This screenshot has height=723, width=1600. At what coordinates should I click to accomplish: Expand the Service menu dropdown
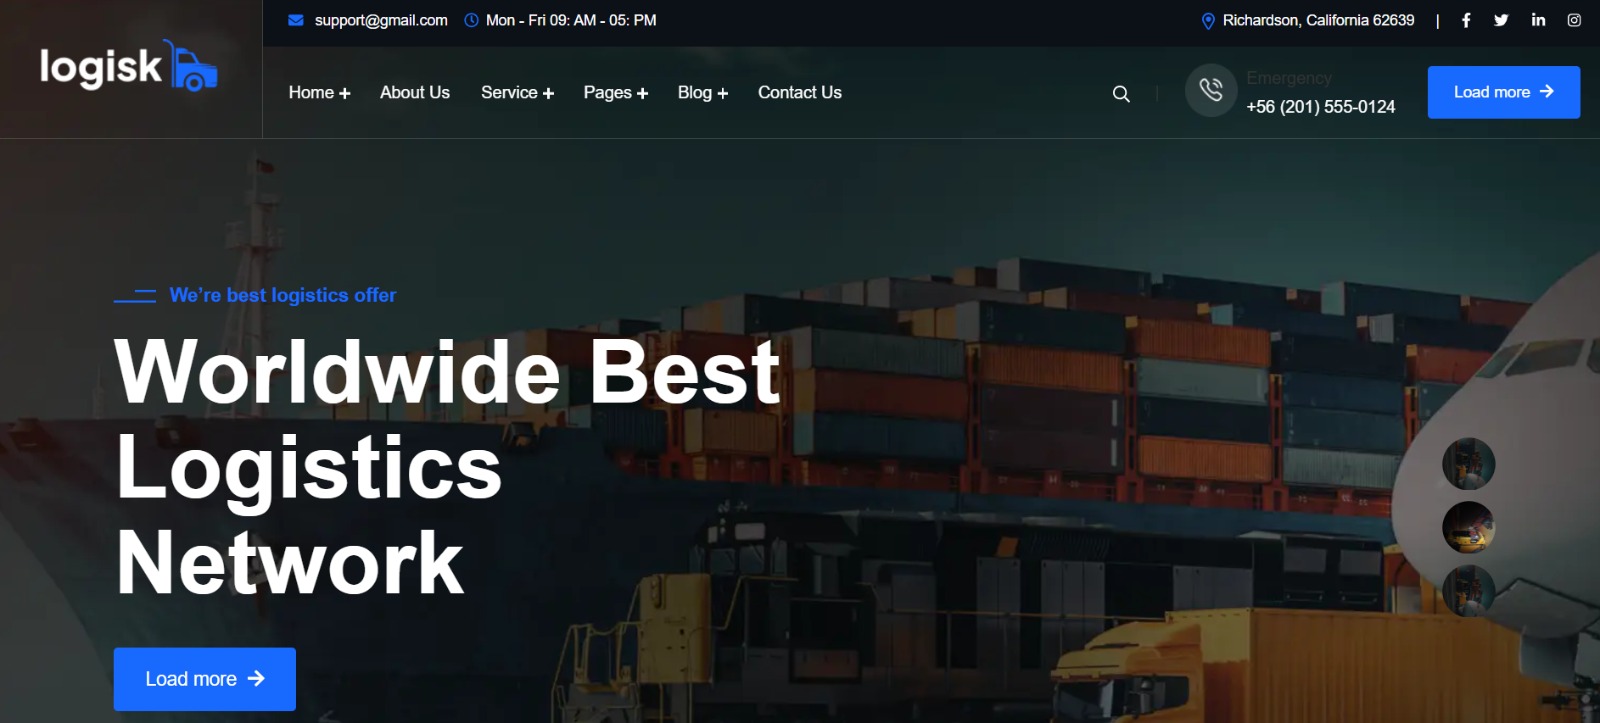(x=517, y=93)
